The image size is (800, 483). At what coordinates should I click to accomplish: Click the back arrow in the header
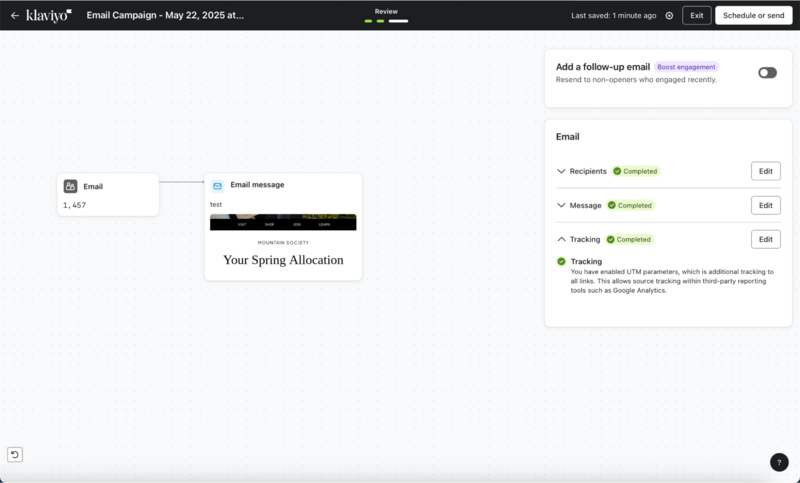coord(14,16)
